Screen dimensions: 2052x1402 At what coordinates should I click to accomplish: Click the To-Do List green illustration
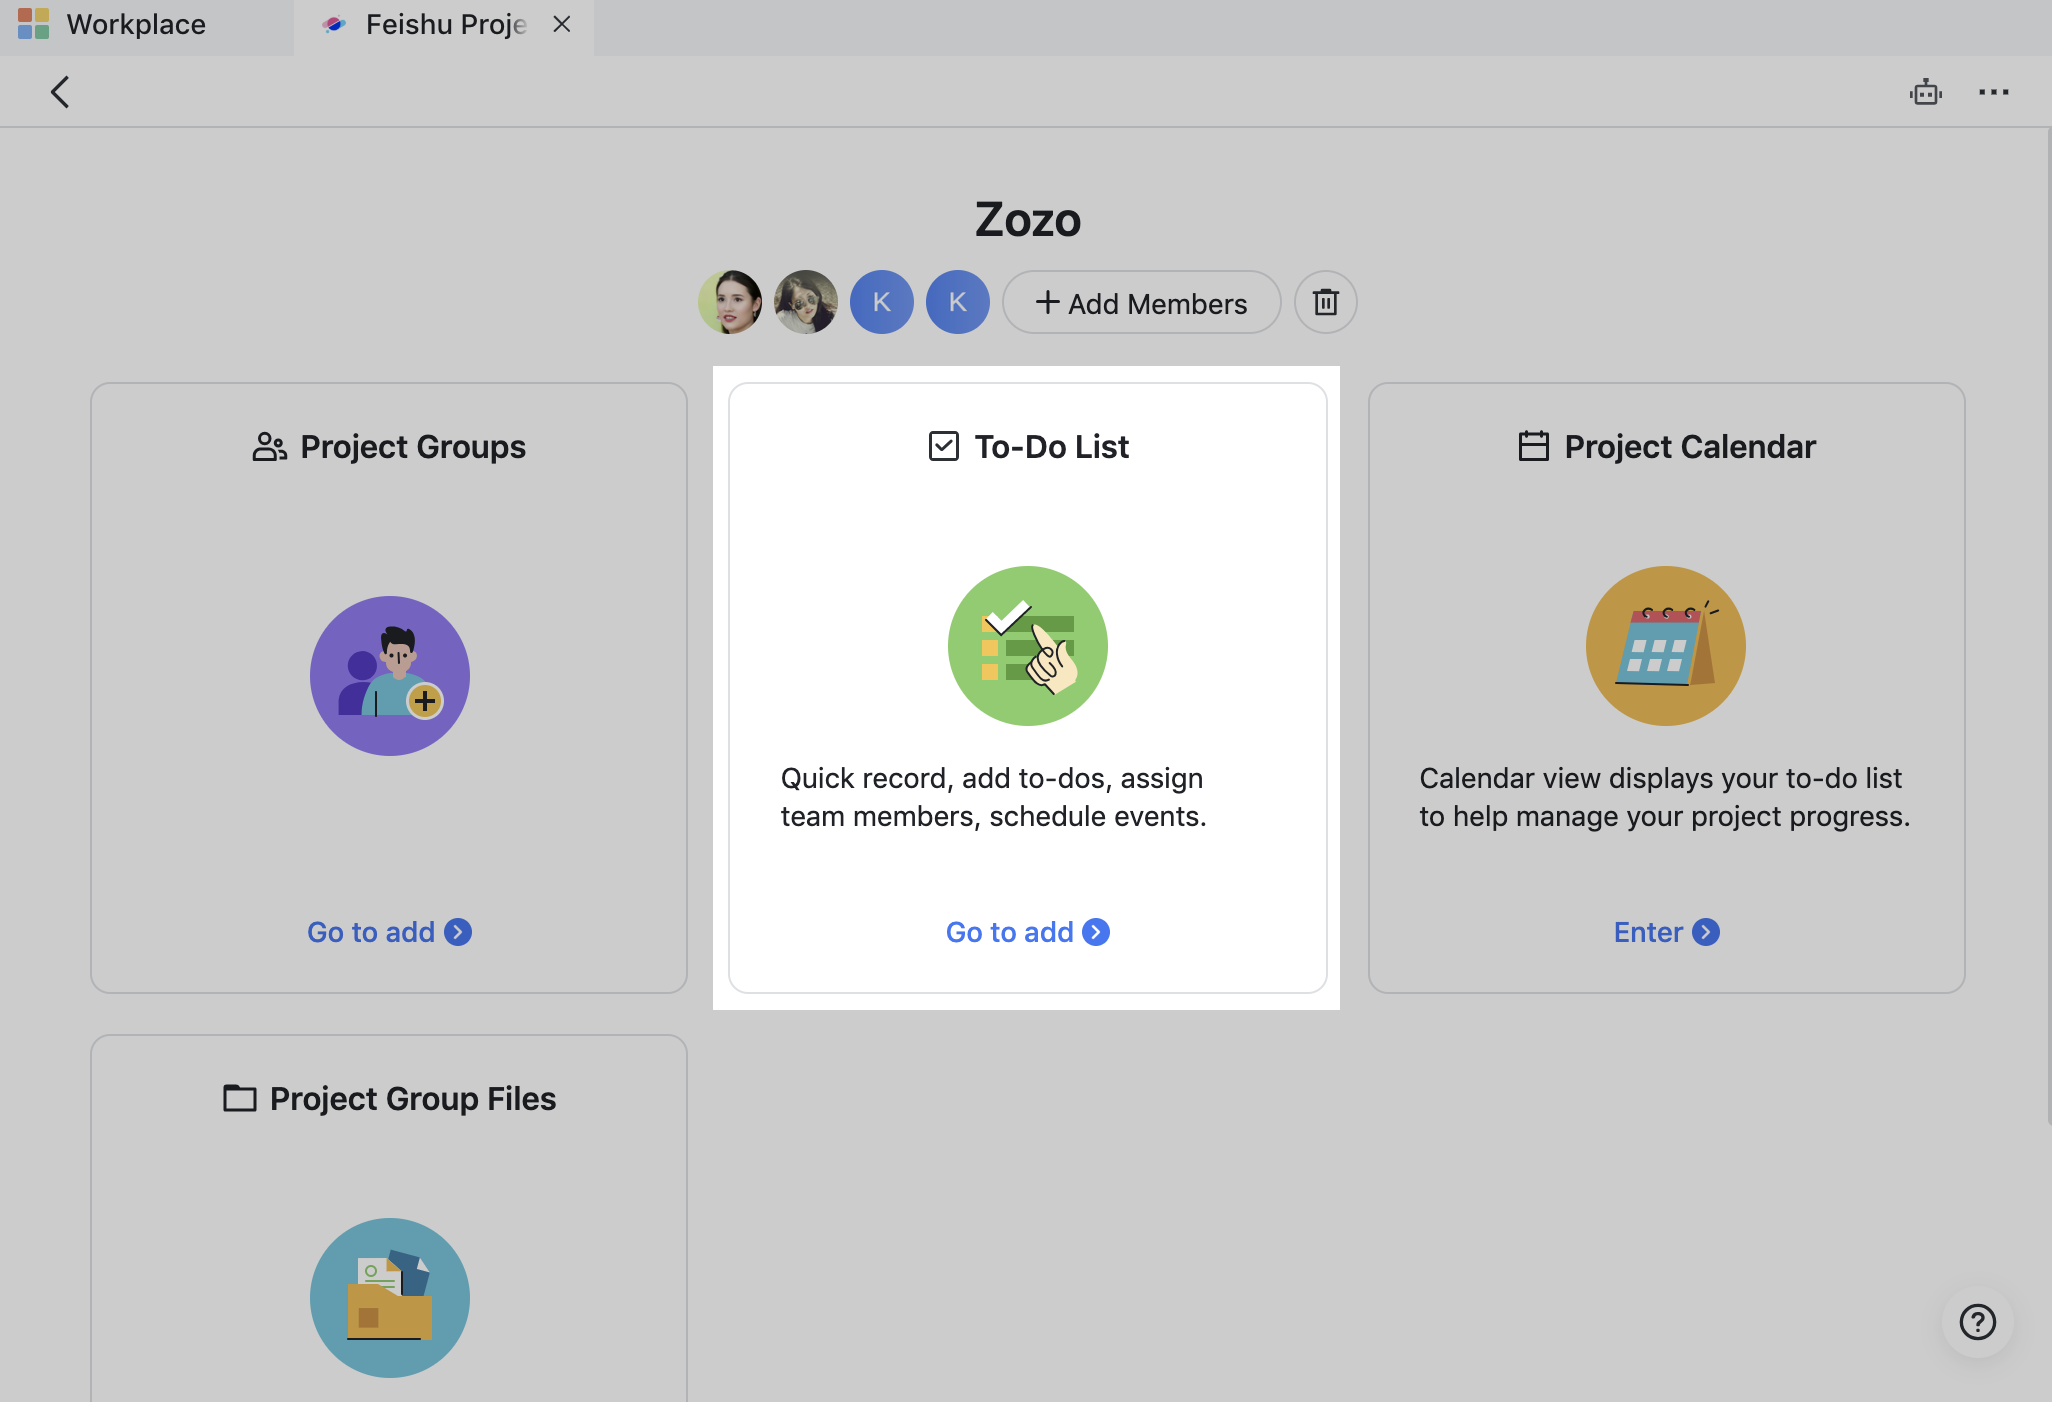[1028, 646]
